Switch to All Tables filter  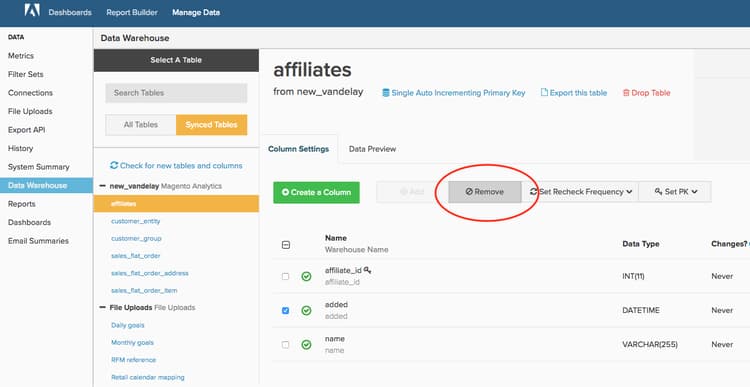(141, 124)
